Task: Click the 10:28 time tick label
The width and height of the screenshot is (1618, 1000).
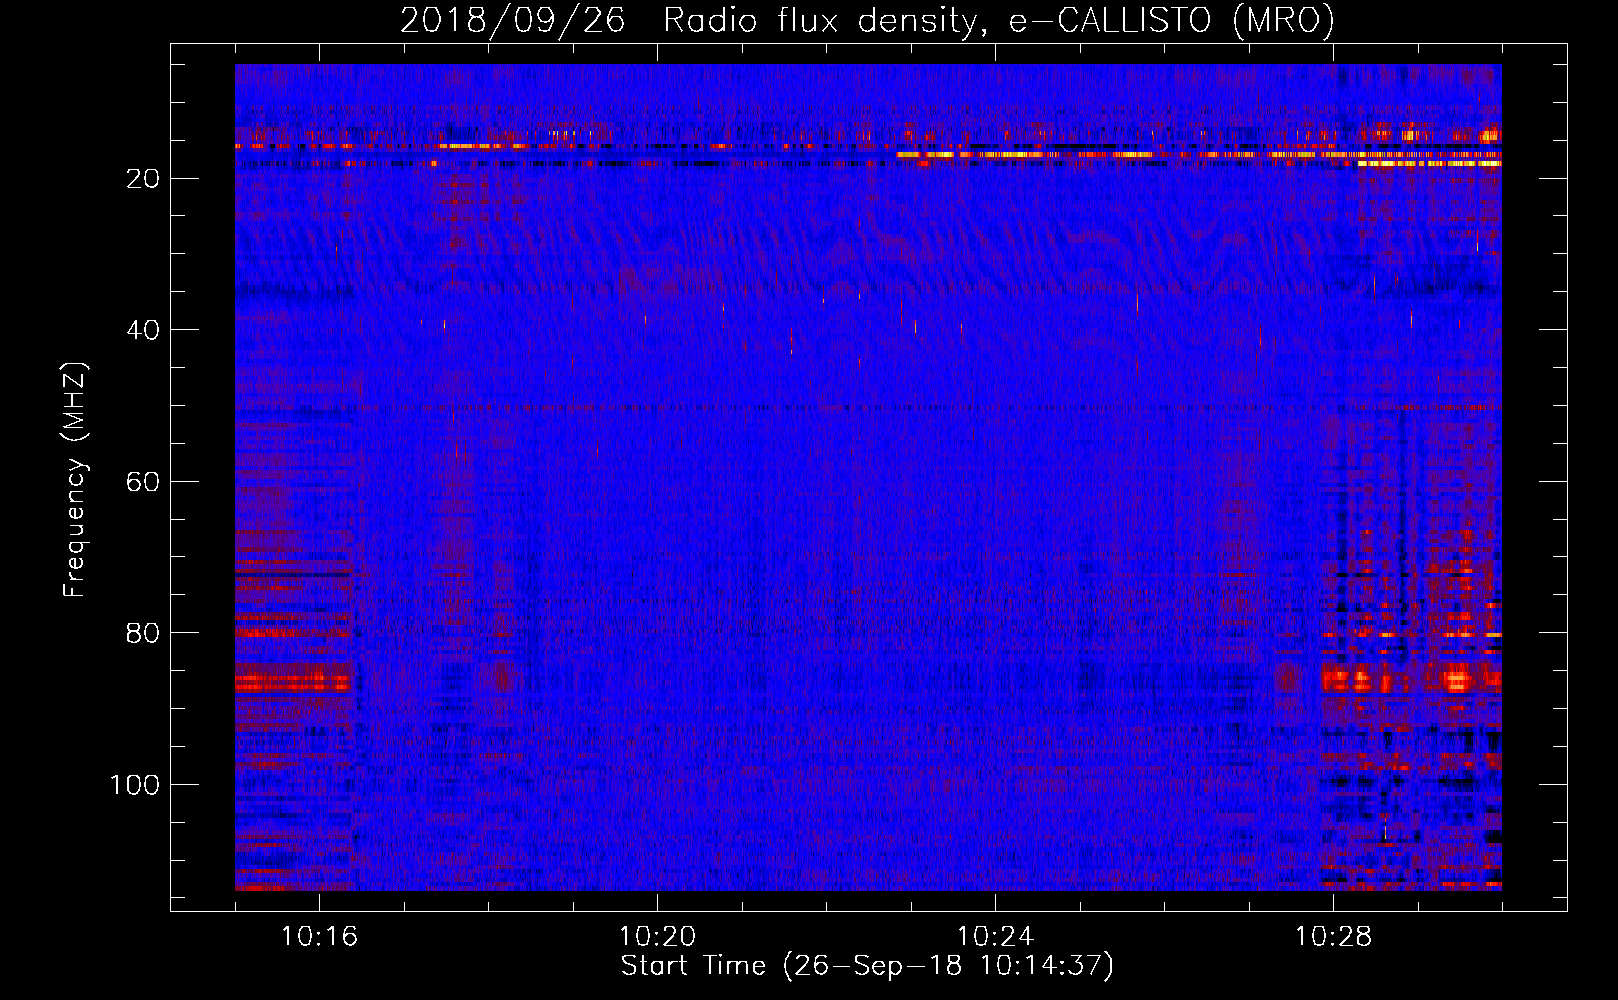Action: tap(1333, 937)
